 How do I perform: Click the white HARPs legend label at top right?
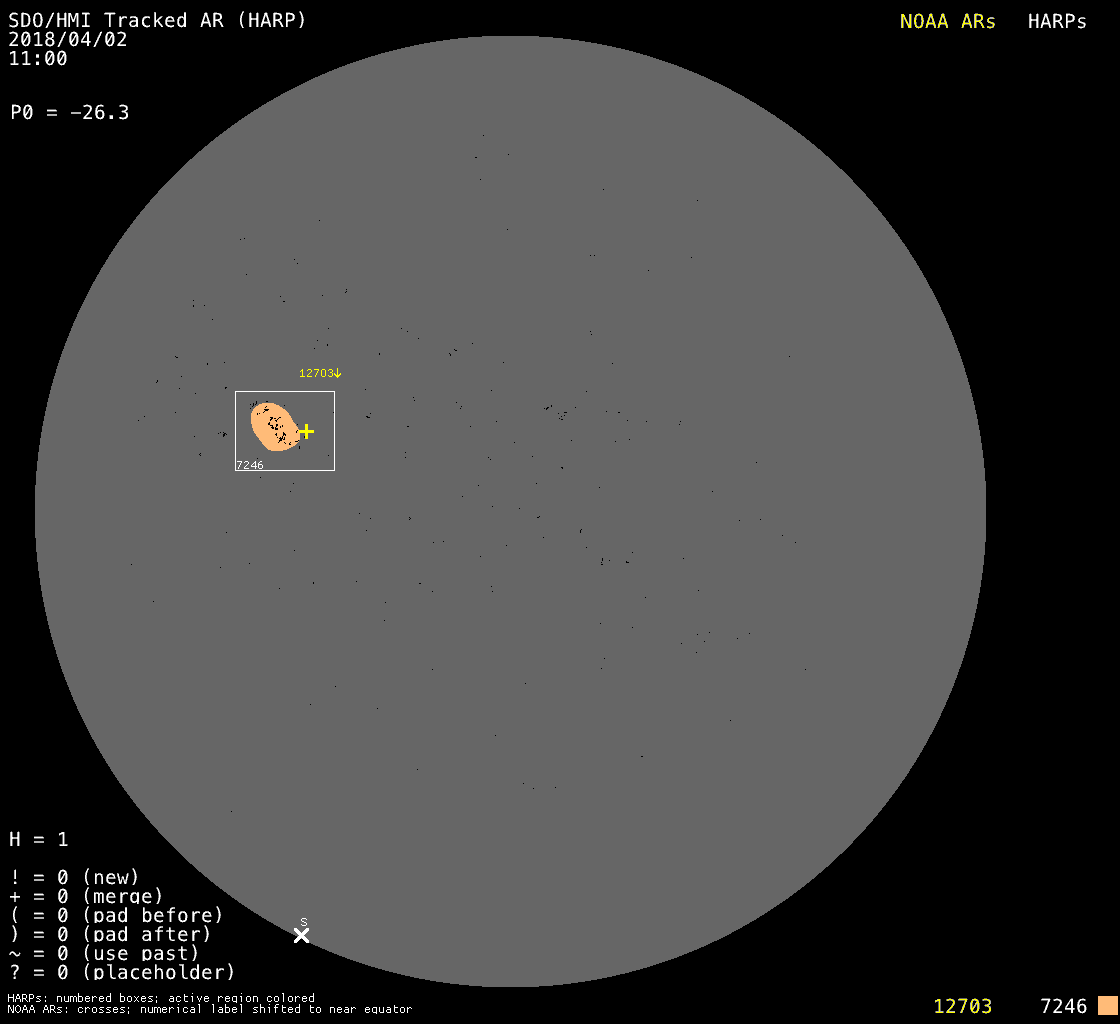(x=1057, y=22)
